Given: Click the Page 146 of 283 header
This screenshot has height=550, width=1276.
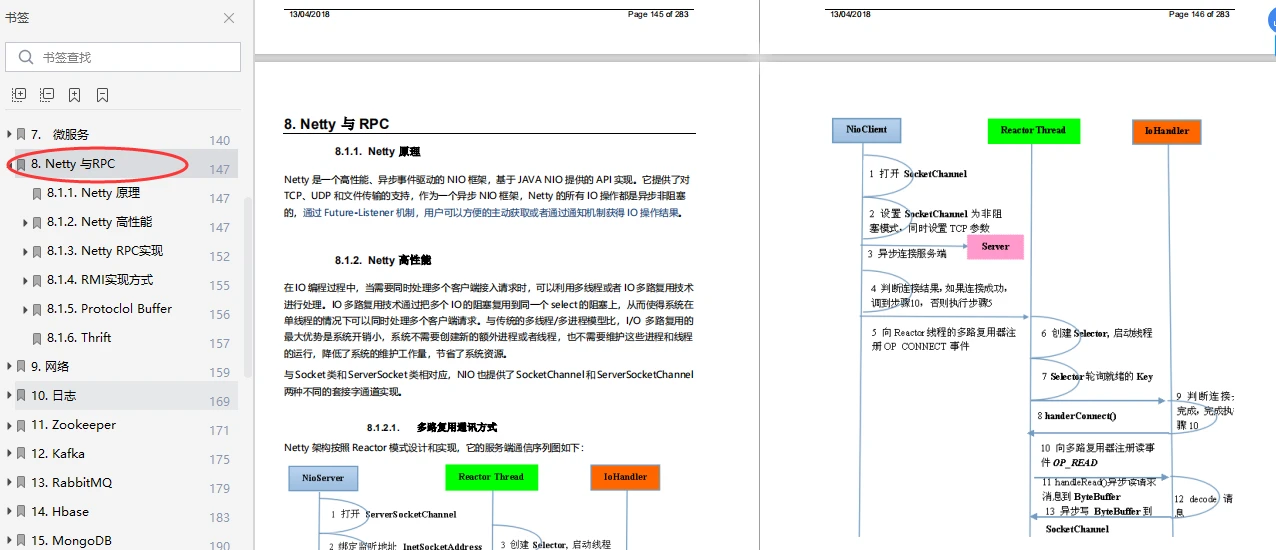Looking at the screenshot, I should coord(1199,14).
